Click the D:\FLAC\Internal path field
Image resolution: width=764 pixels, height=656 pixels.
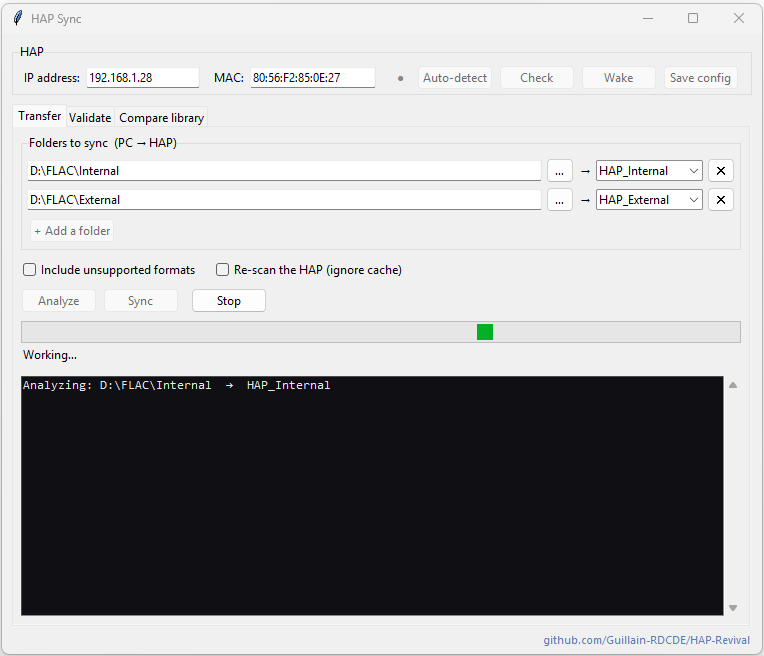point(284,171)
